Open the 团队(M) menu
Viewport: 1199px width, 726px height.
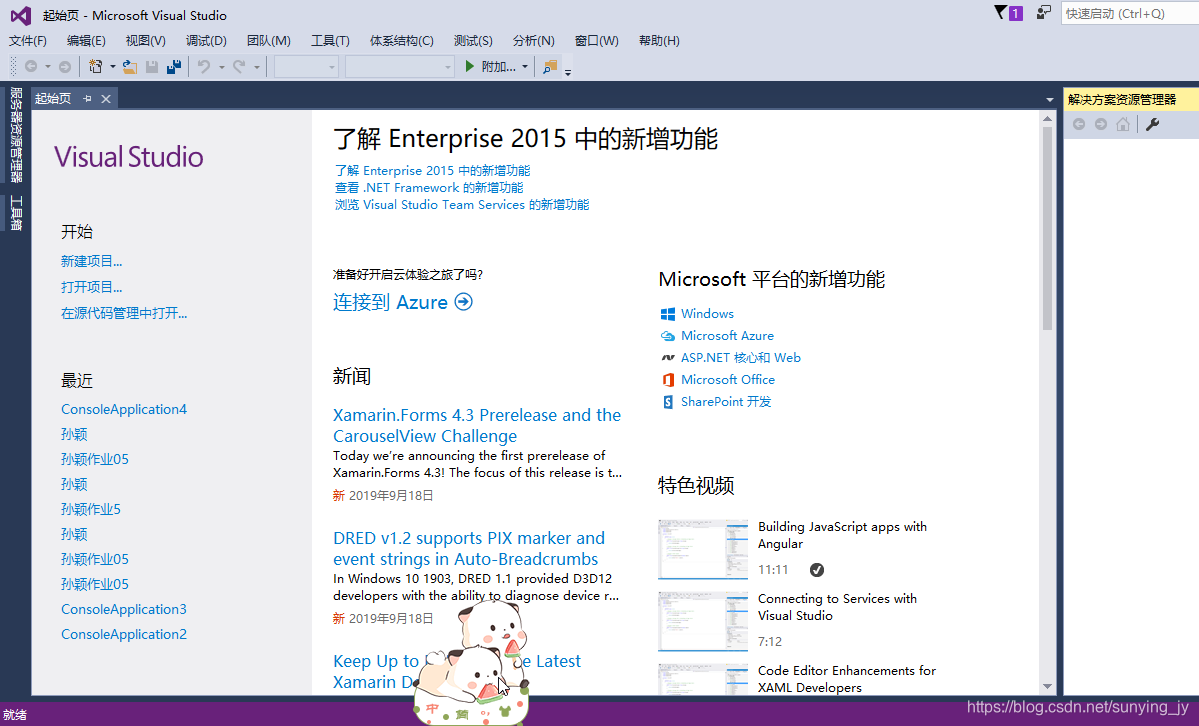[268, 41]
